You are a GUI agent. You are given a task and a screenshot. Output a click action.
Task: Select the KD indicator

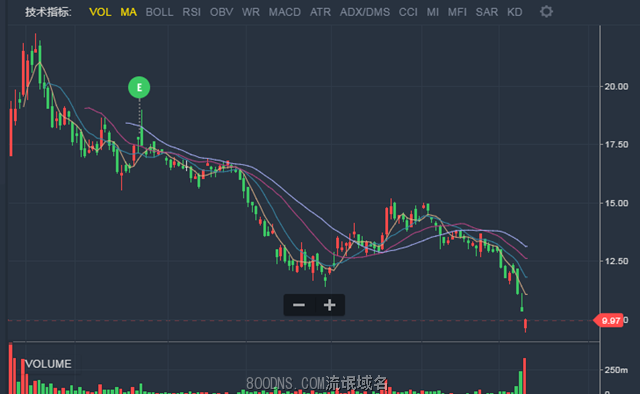515,12
